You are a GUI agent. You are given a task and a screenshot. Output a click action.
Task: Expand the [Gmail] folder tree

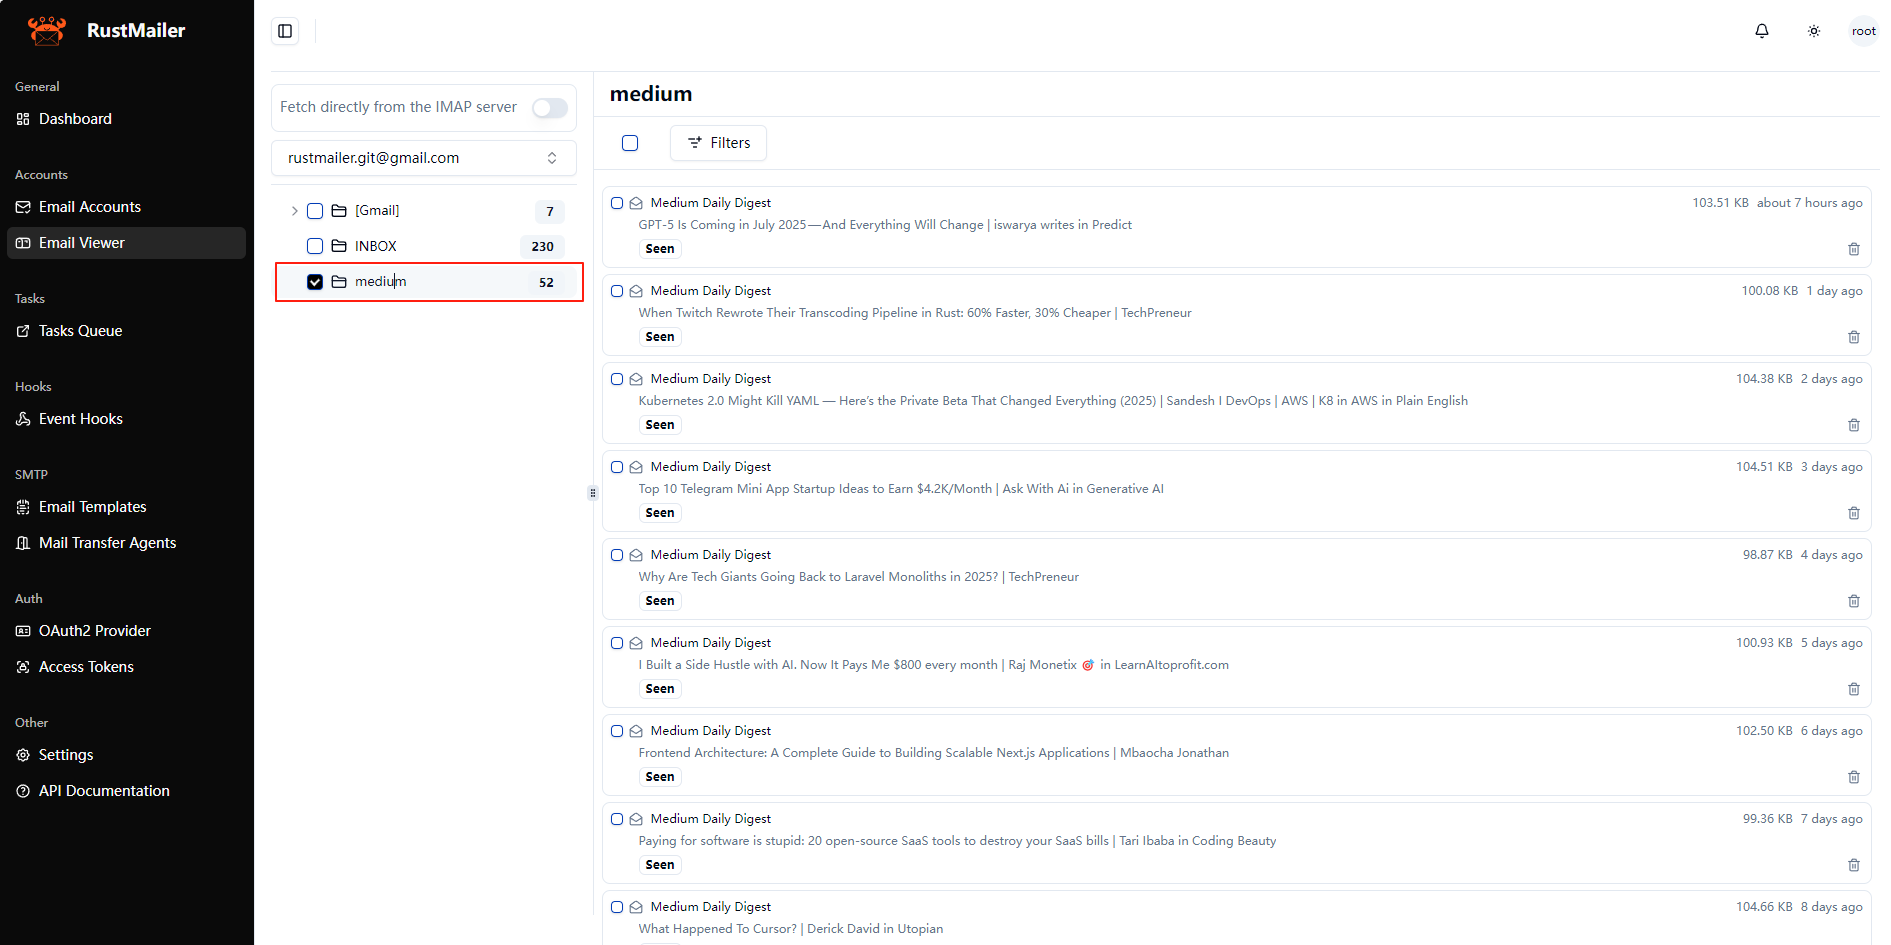[294, 211]
